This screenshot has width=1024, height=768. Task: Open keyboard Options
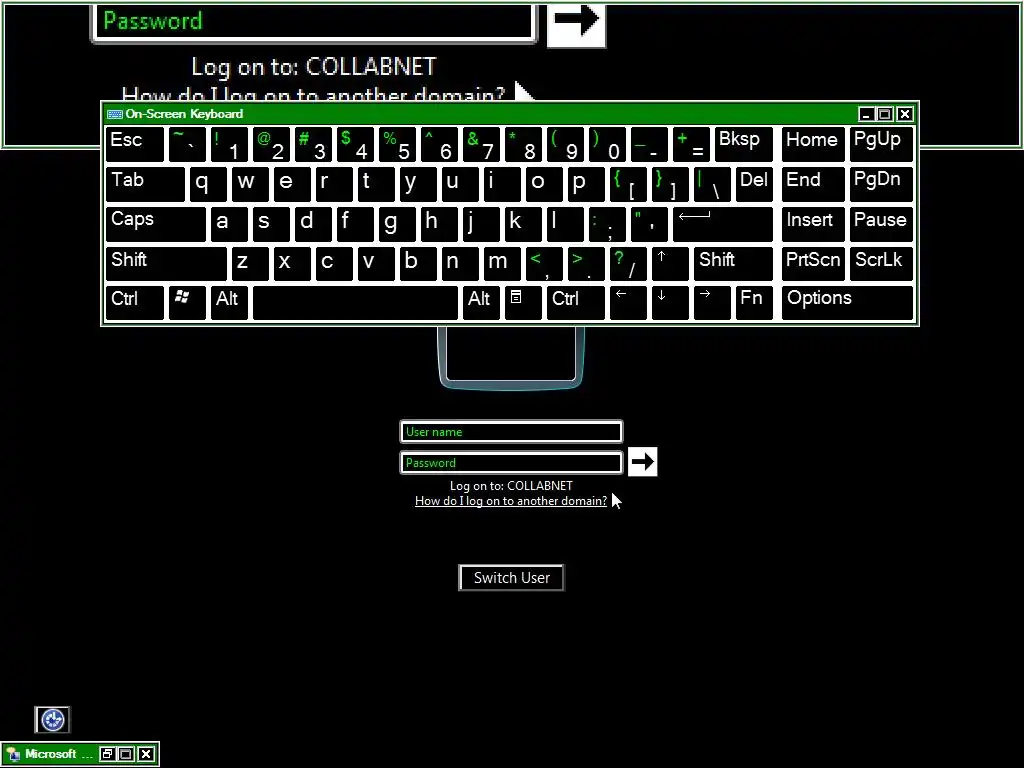coord(847,303)
